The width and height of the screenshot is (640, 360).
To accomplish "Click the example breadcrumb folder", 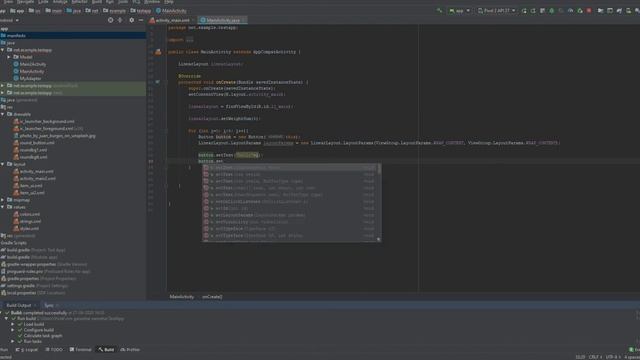I will (114, 11).
